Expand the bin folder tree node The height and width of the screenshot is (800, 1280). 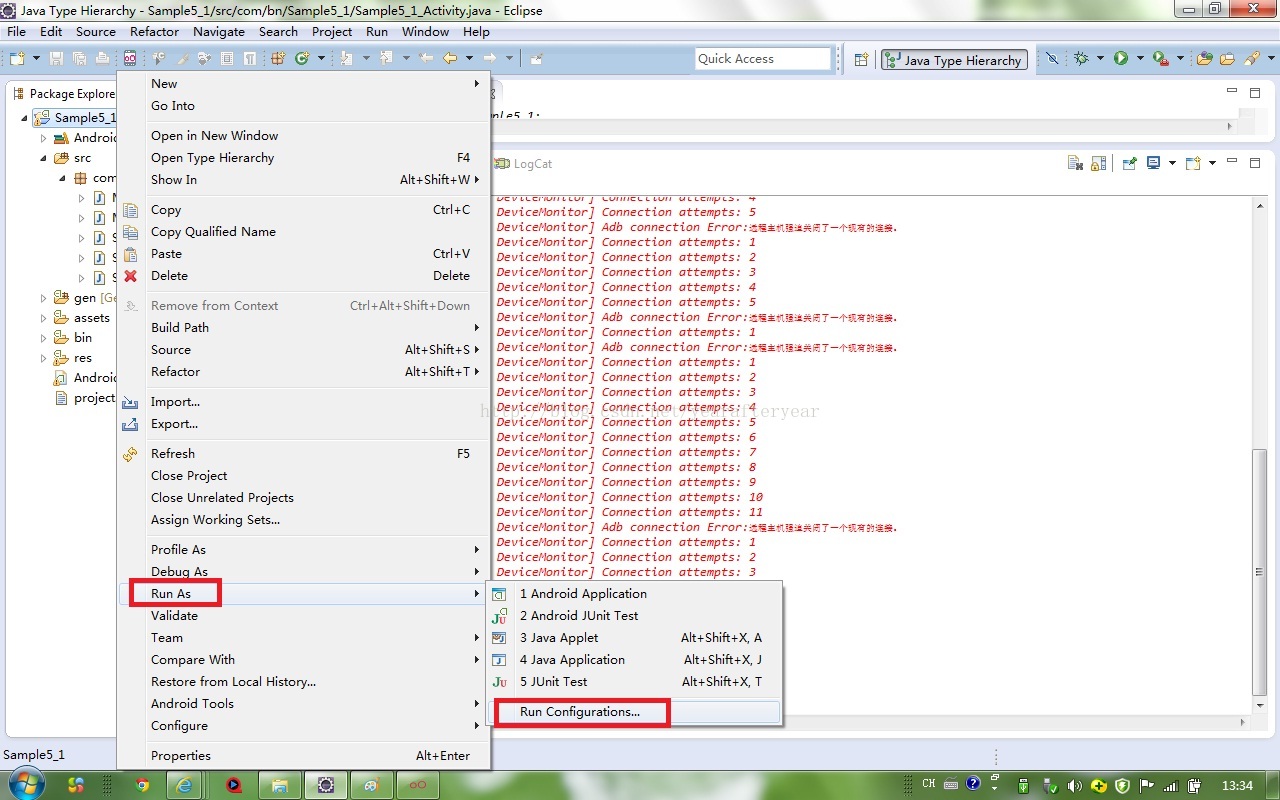click(43, 338)
